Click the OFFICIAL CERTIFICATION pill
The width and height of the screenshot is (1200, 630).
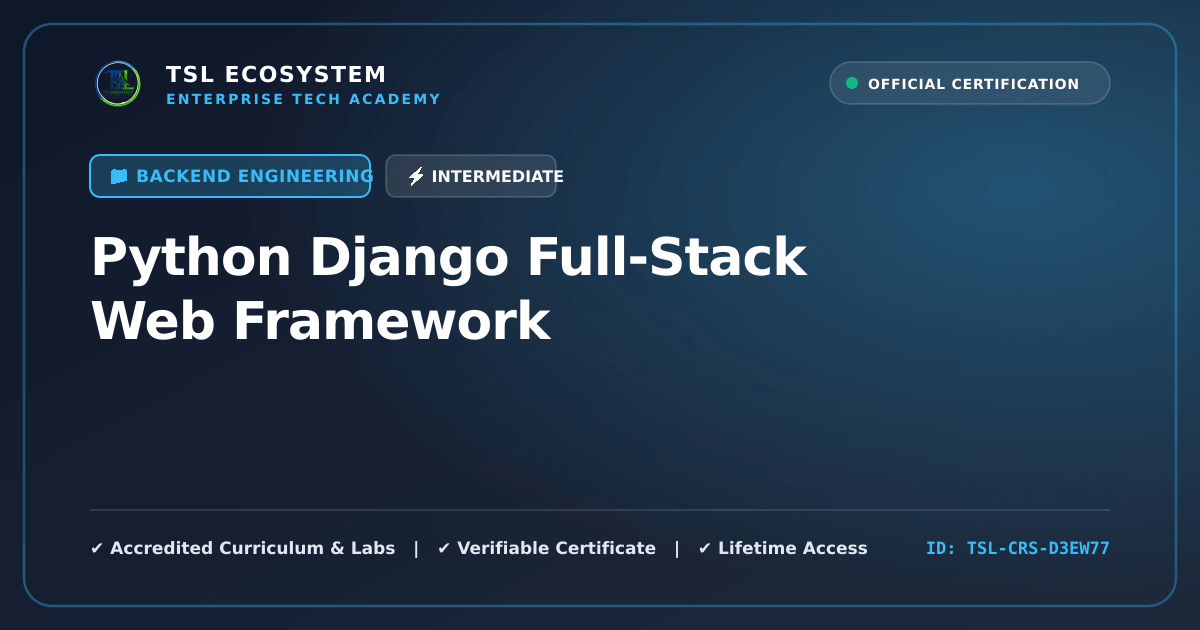tap(970, 83)
